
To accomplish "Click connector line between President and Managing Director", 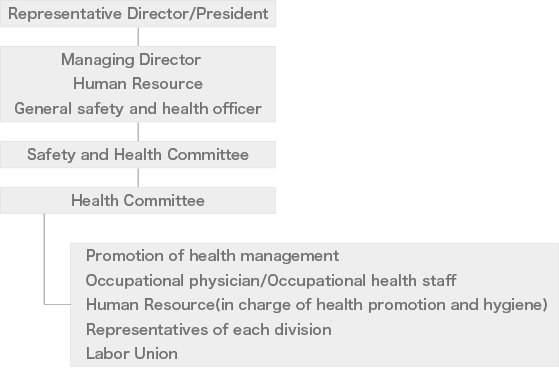I will click(x=138, y=36).
